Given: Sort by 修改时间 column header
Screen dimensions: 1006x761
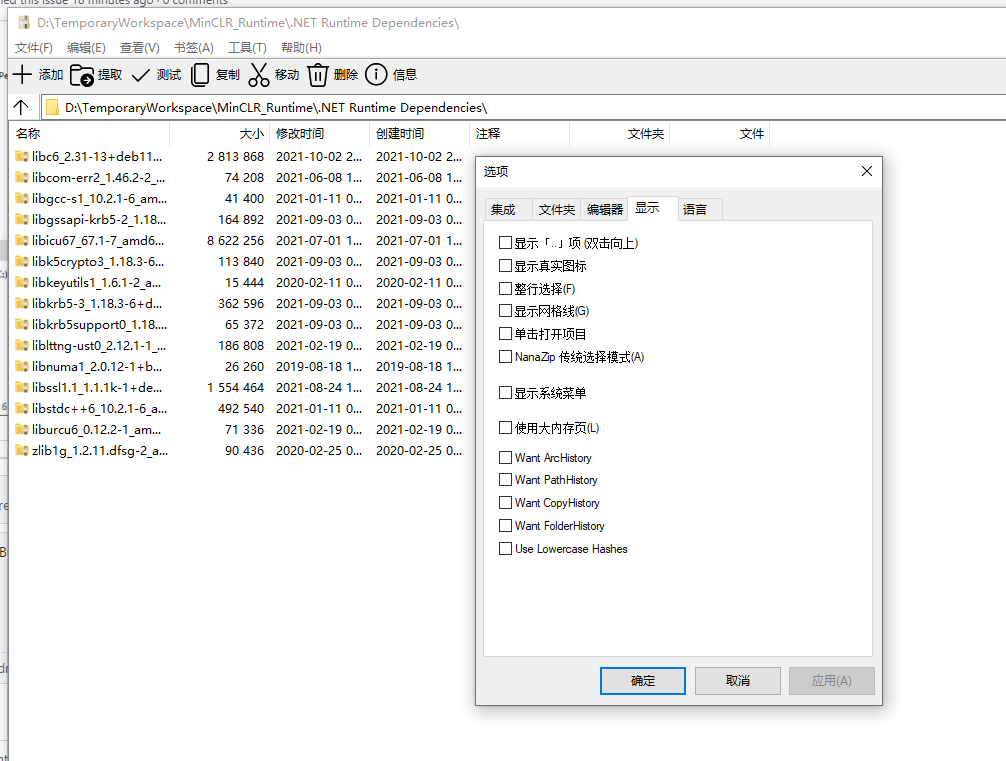Looking at the screenshot, I should pos(320,133).
